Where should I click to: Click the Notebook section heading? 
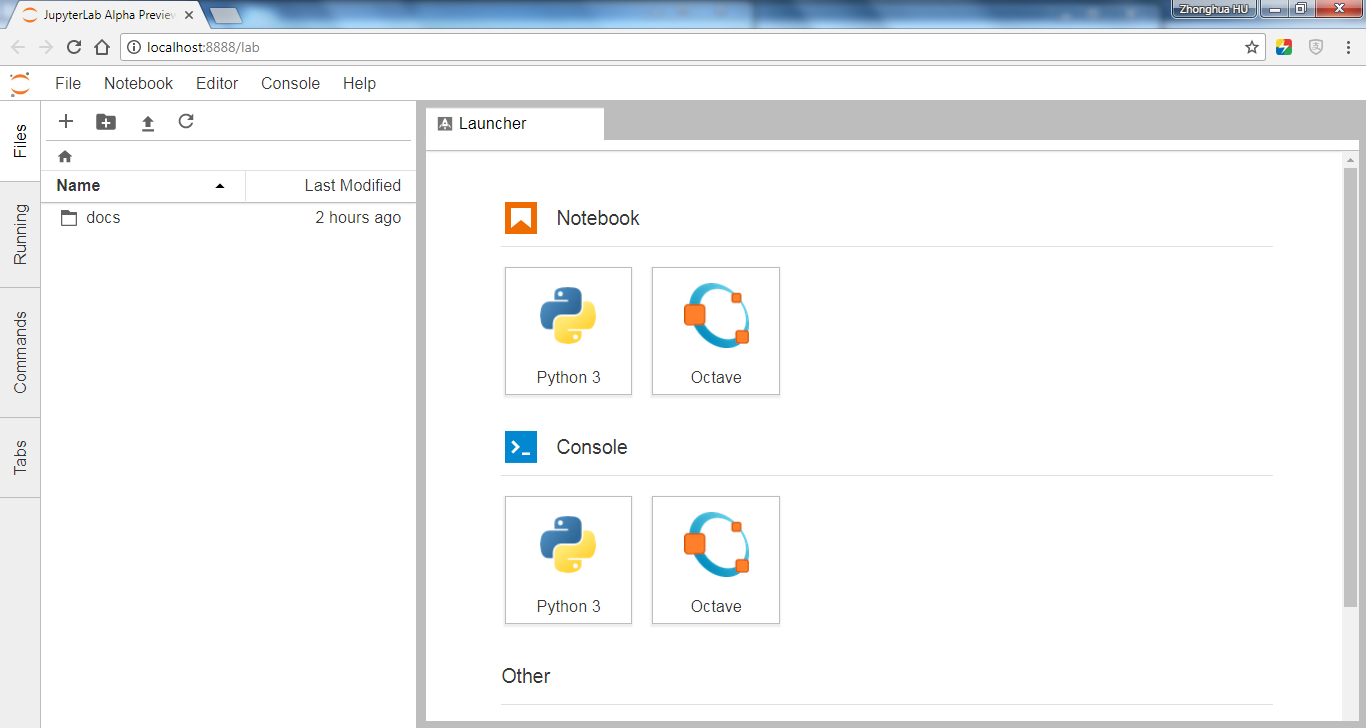(598, 218)
